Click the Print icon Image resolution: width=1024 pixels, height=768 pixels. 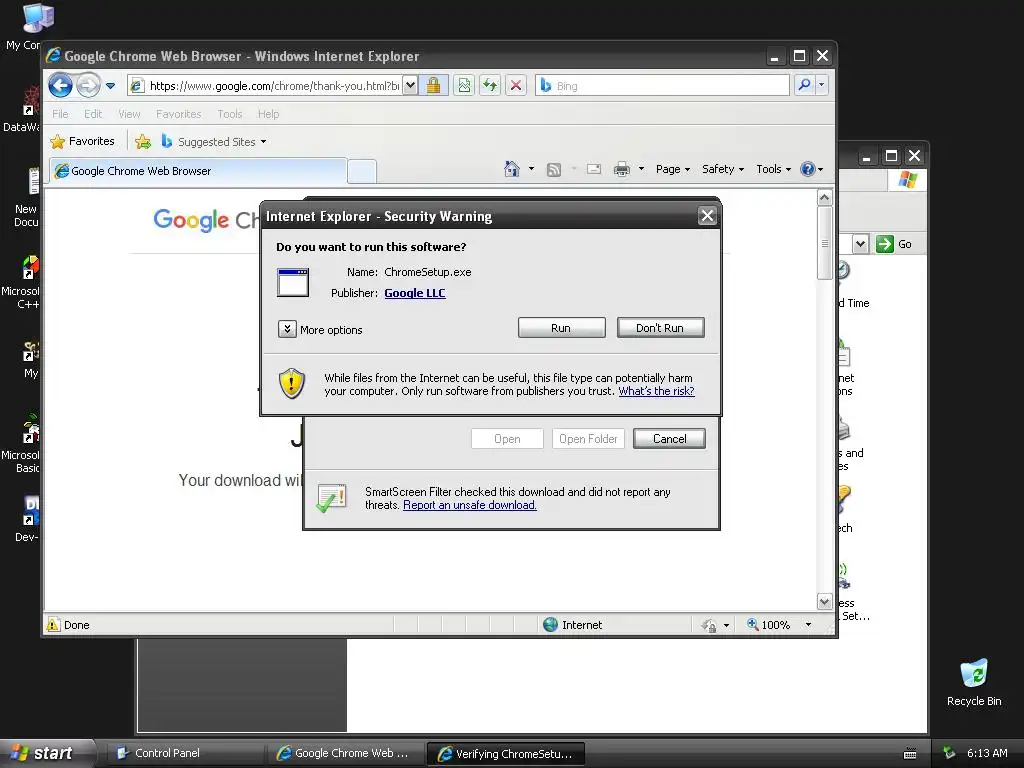[x=622, y=169]
